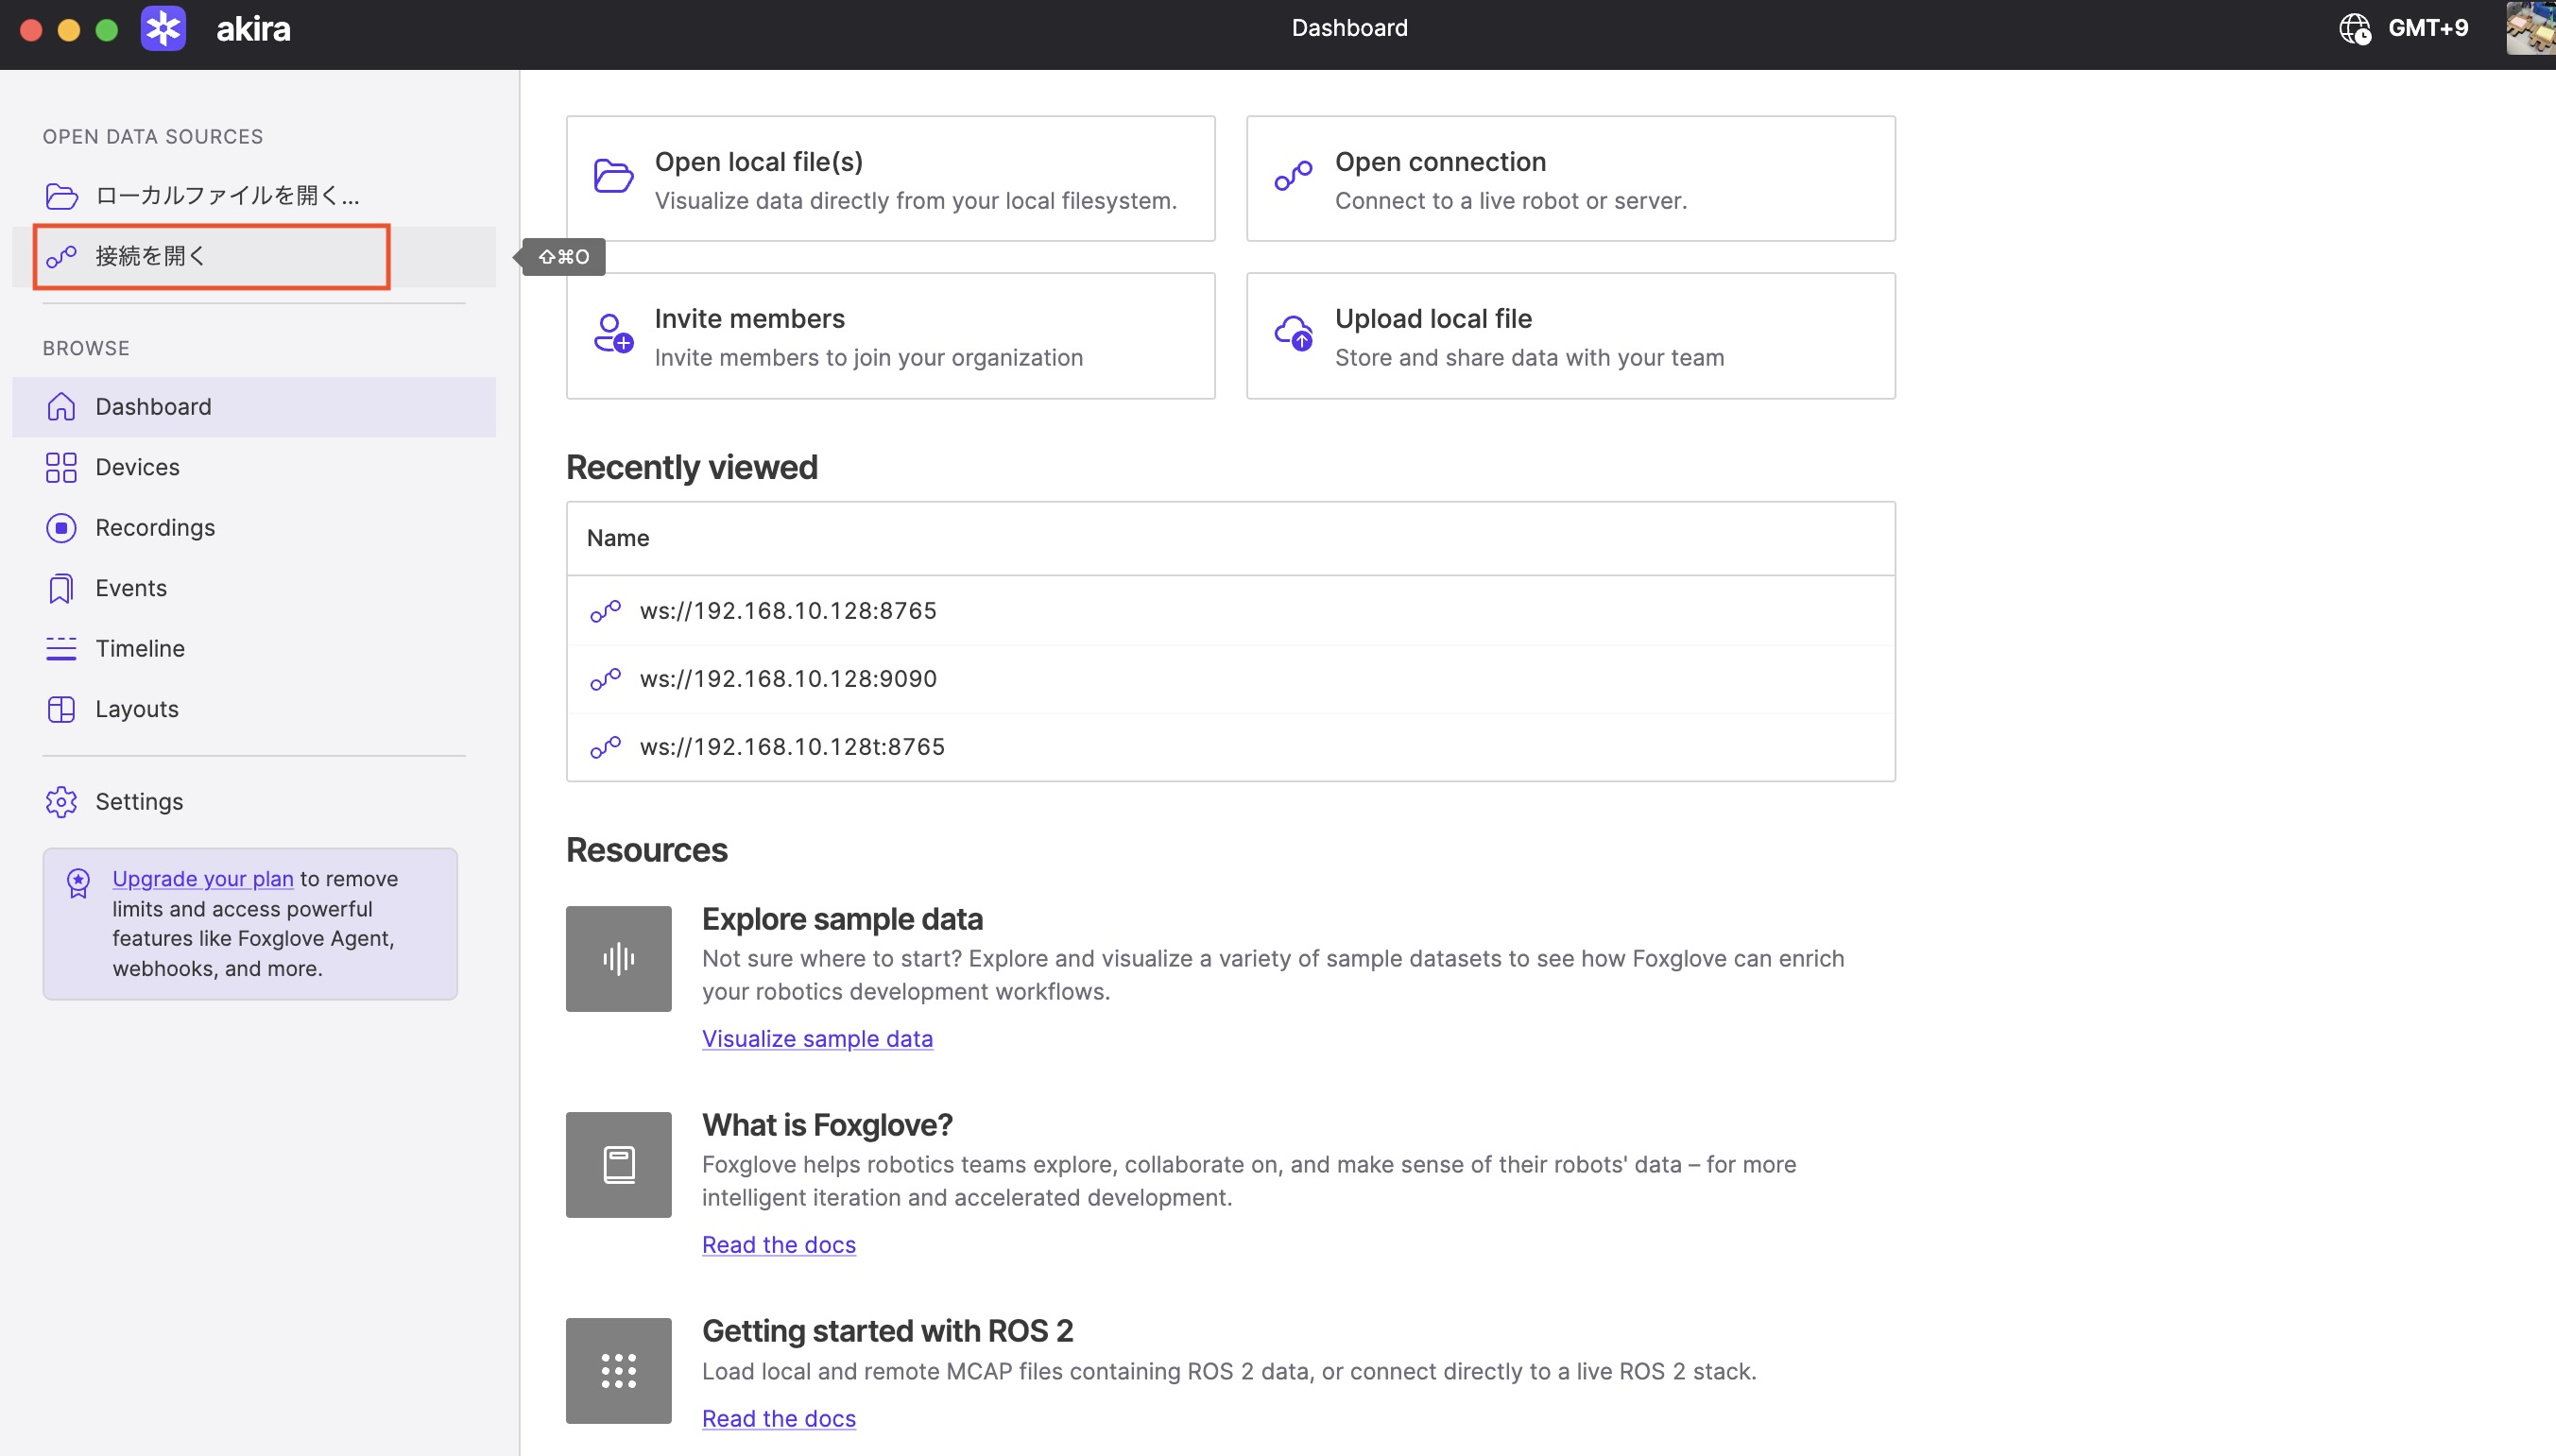The image size is (2556, 1456).
Task: Click the home icon for Dashboard
Action: pyautogui.click(x=62, y=407)
